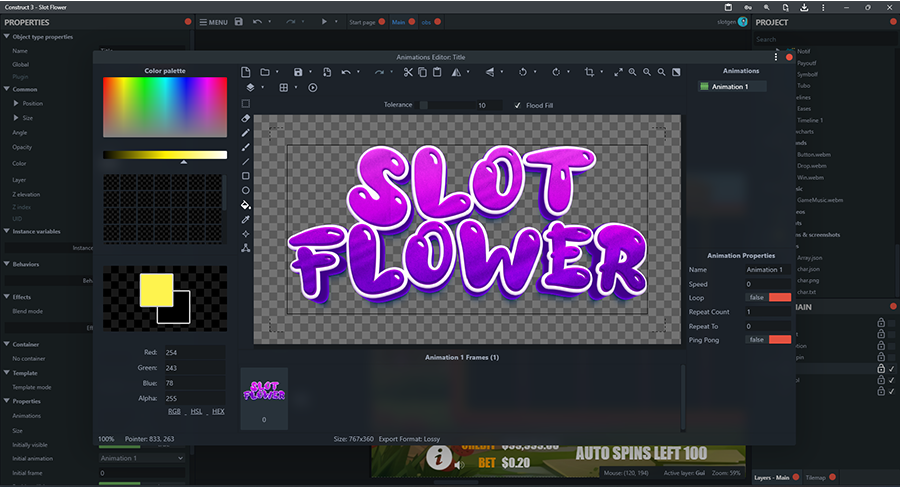This screenshot has width=900, height=488.
Task: Uncheck the Flood Fill checkbox
Action: click(517, 105)
